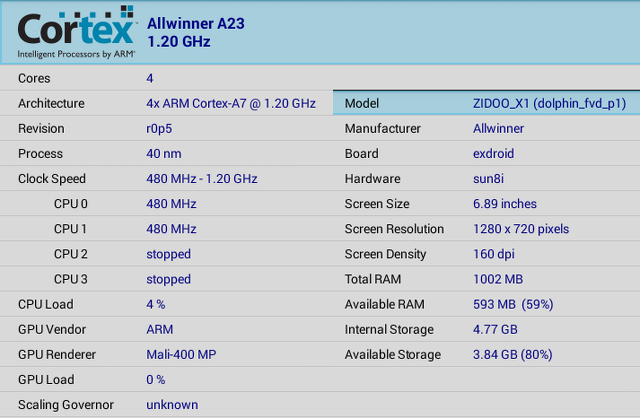Select the highlighted Model row label
Image resolution: width=640 pixels, height=418 pixels.
click(x=362, y=104)
